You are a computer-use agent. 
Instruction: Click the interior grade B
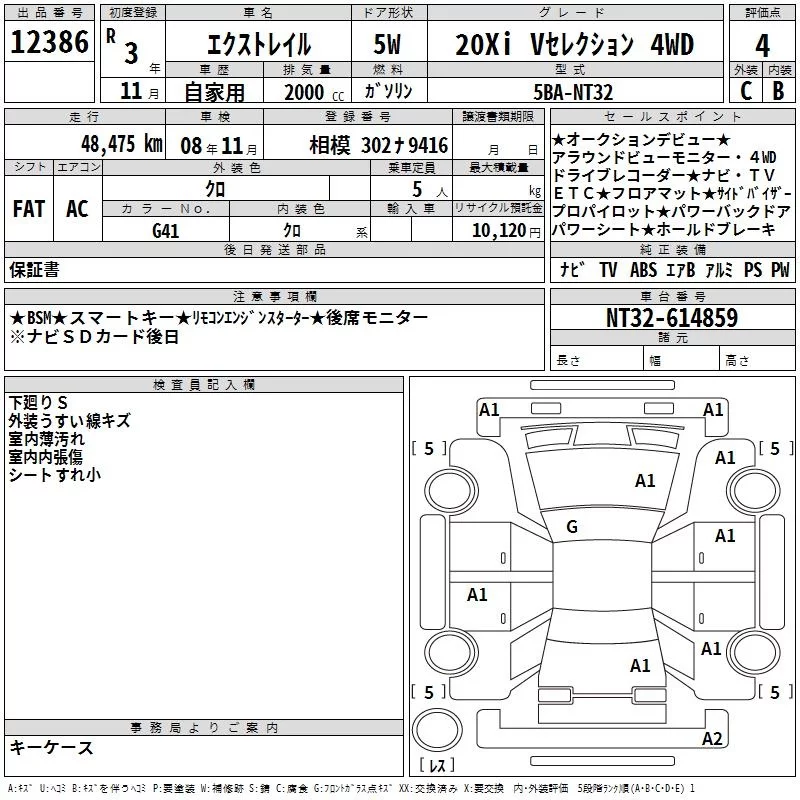tap(779, 91)
